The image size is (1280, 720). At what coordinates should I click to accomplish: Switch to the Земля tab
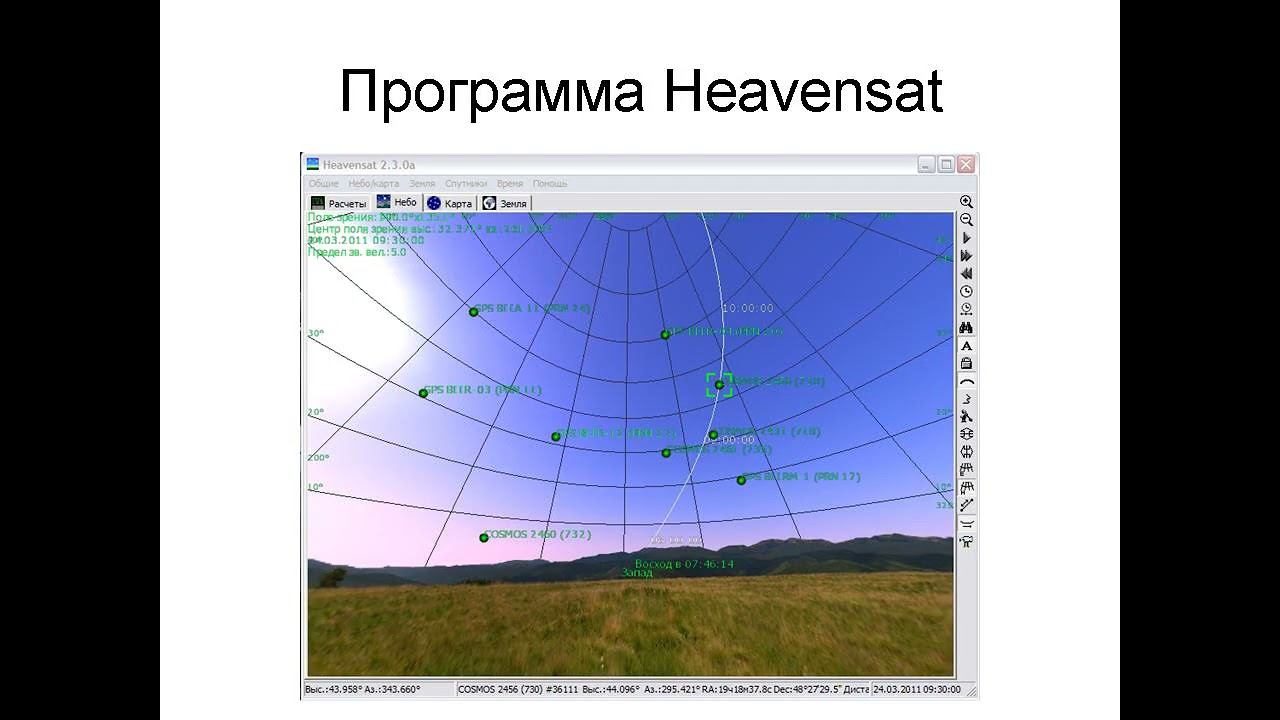coord(505,203)
